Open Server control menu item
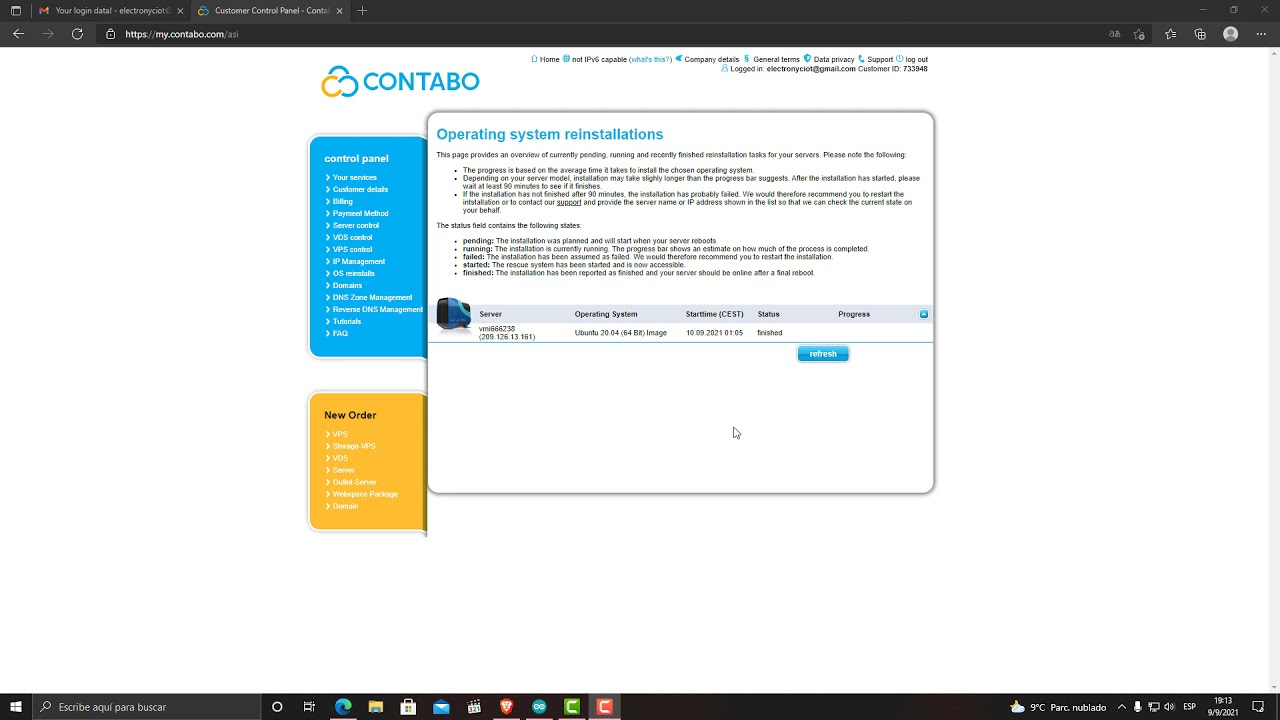Image resolution: width=1280 pixels, height=720 pixels. click(x=356, y=225)
